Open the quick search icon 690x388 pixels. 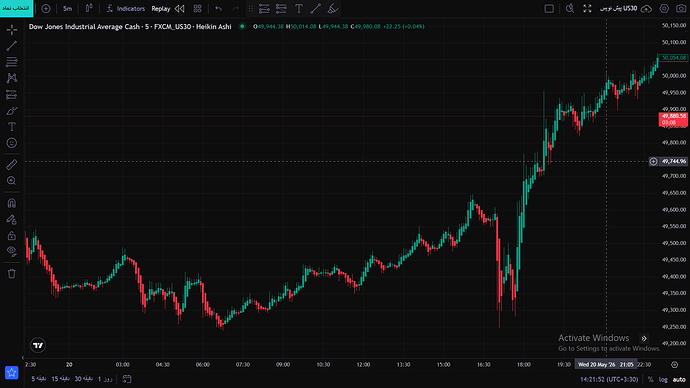click(x=570, y=9)
